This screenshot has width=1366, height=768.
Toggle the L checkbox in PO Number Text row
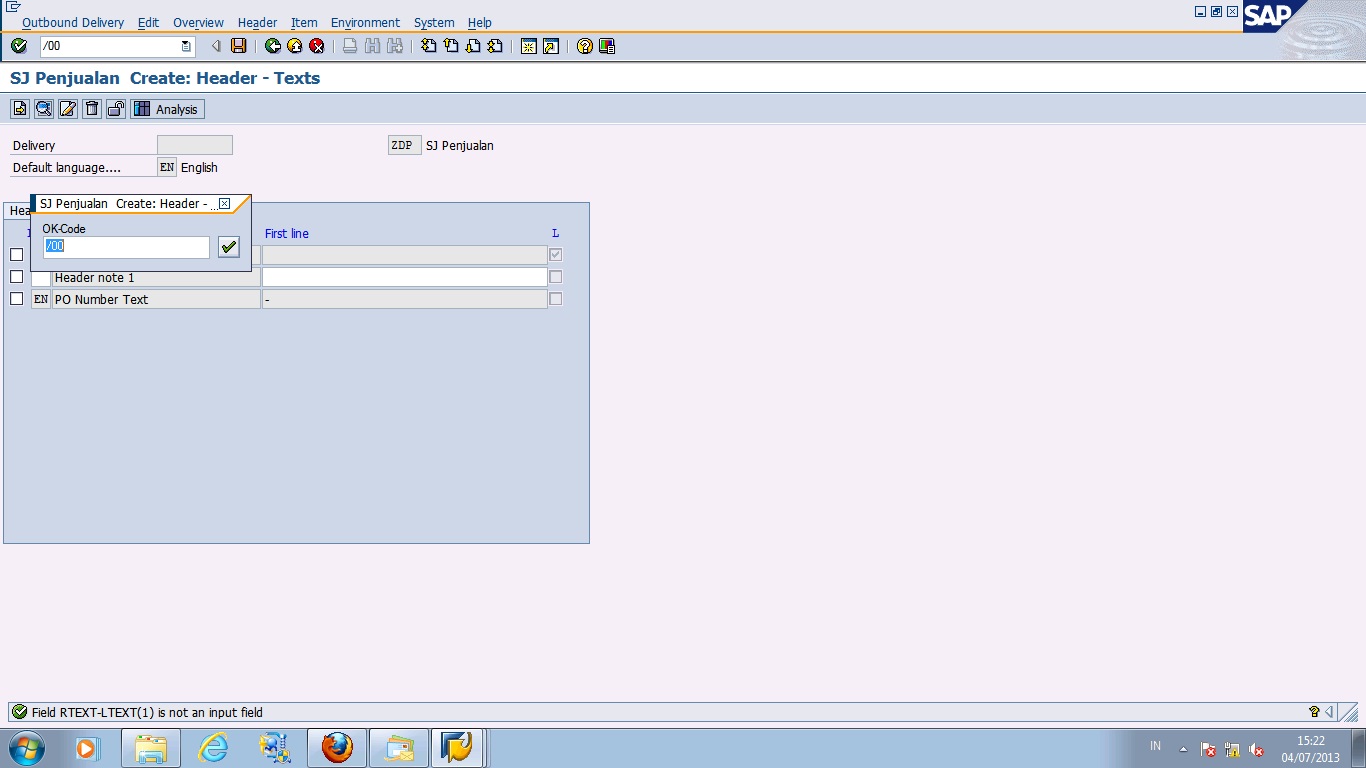(x=556, y=299)
